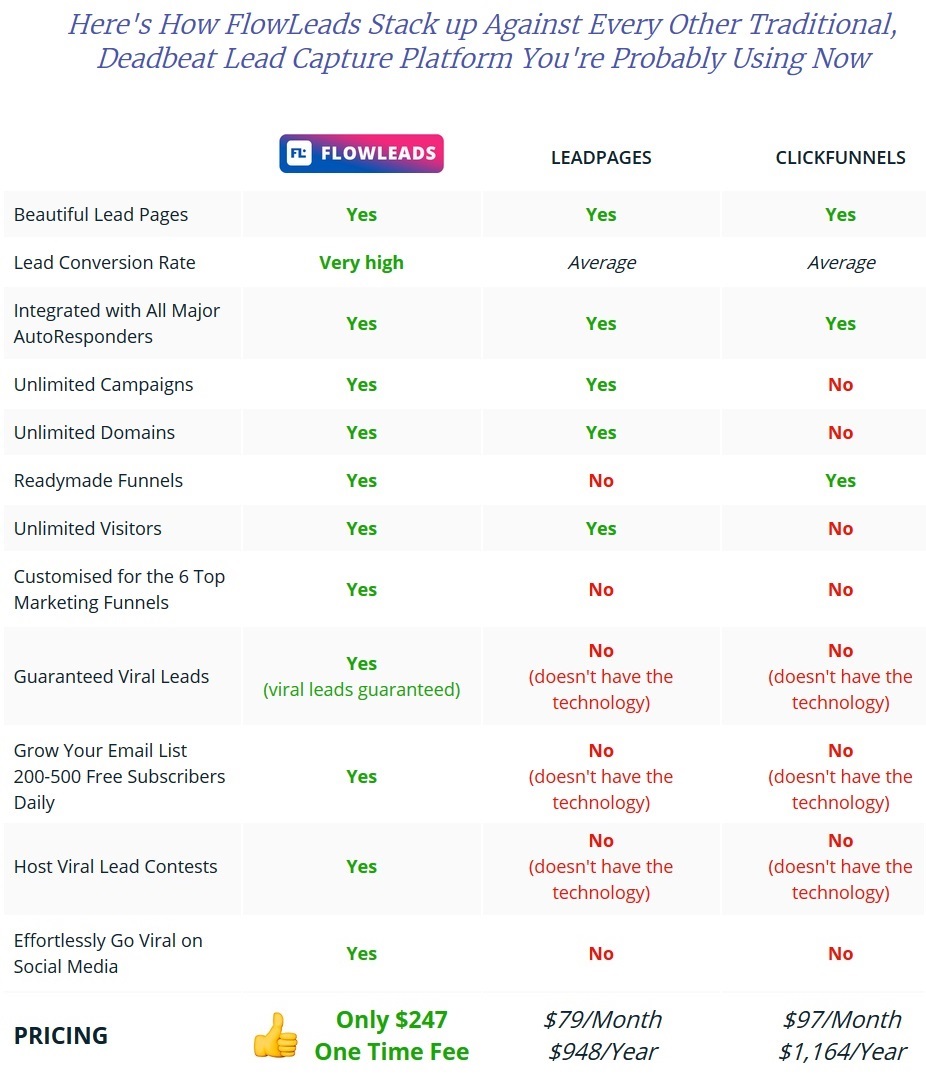Viewport: 926px width, 1086px height.
Task: Click the Unlimited Visitors row label
Action: click(x=88, y=528)
